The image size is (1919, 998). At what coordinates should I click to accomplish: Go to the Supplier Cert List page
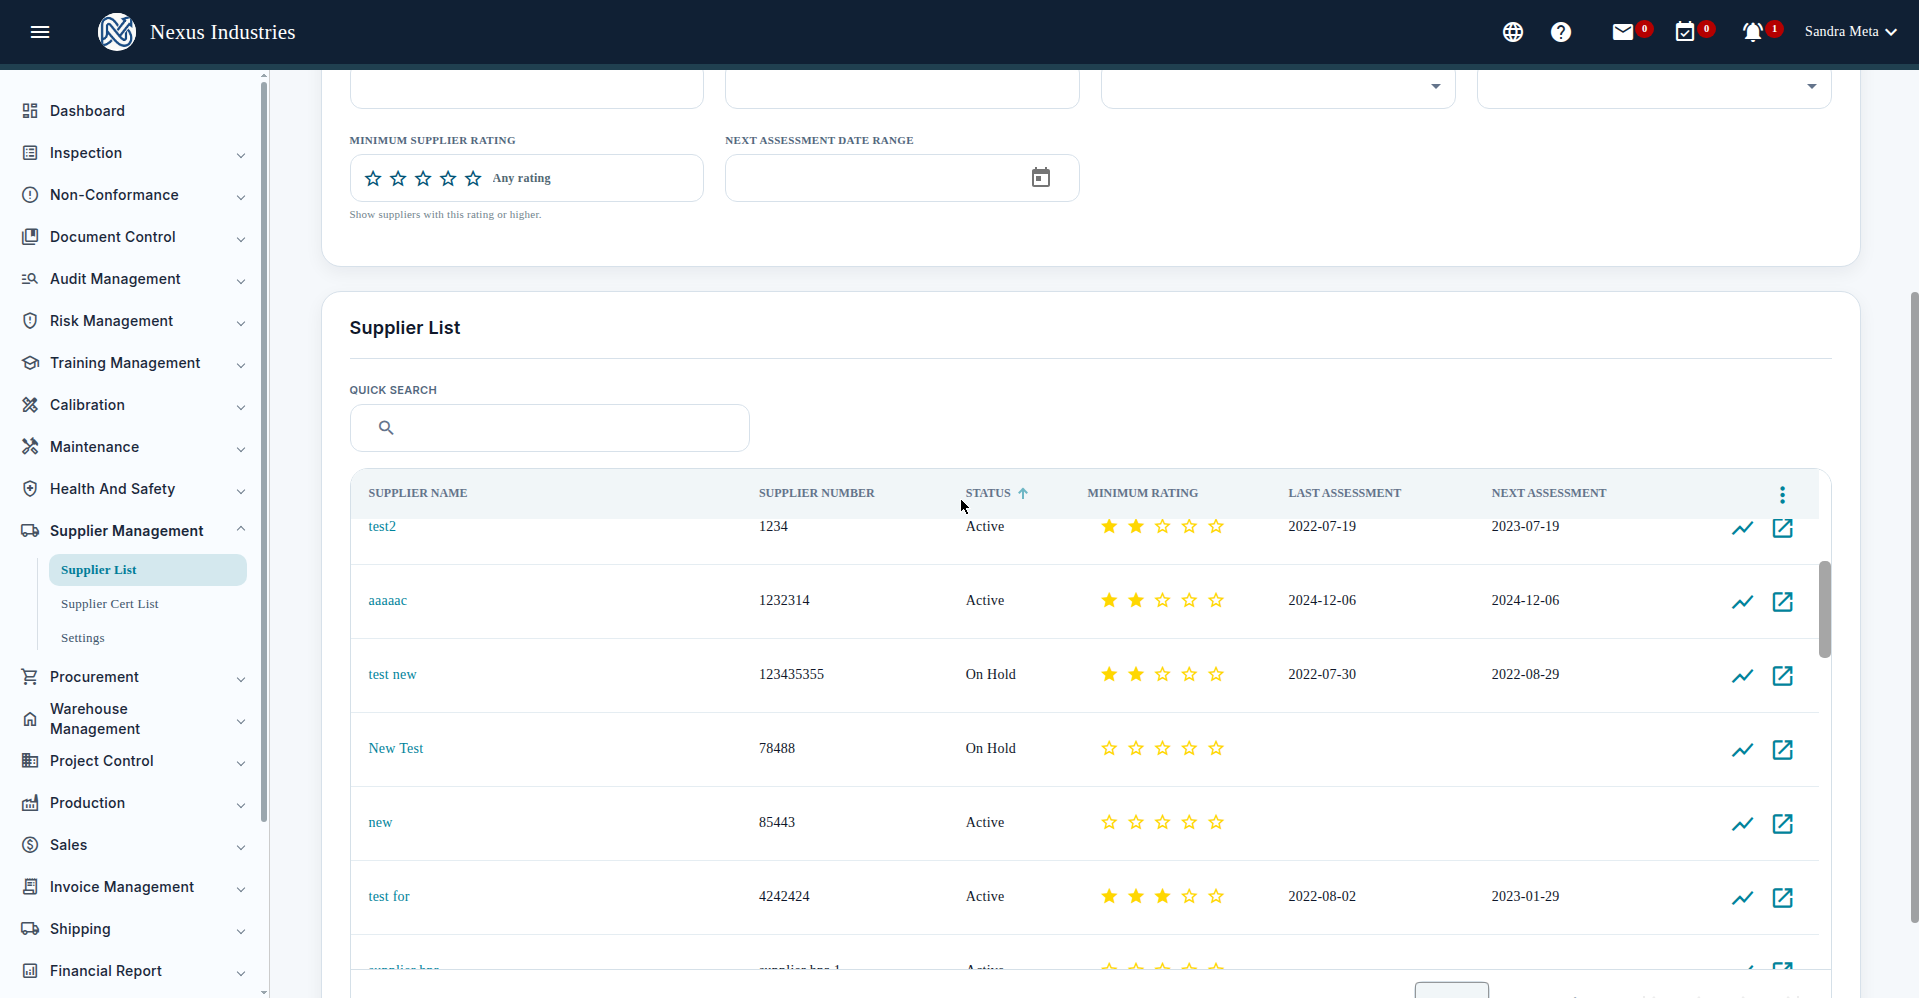pyautogui.click(x=110, y=604)
